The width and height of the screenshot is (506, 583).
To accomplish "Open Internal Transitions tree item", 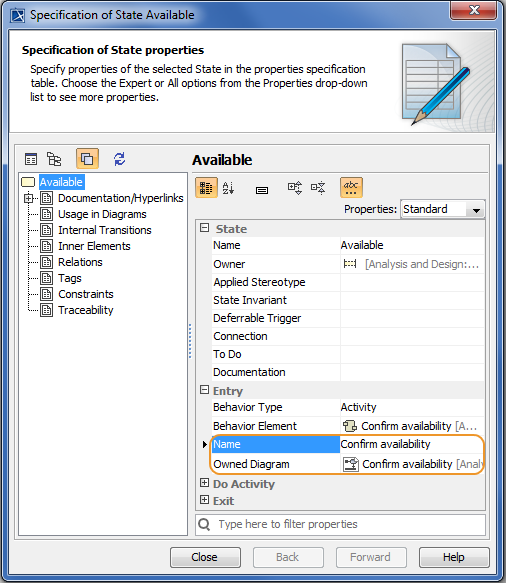I will (x=104, y=230).
